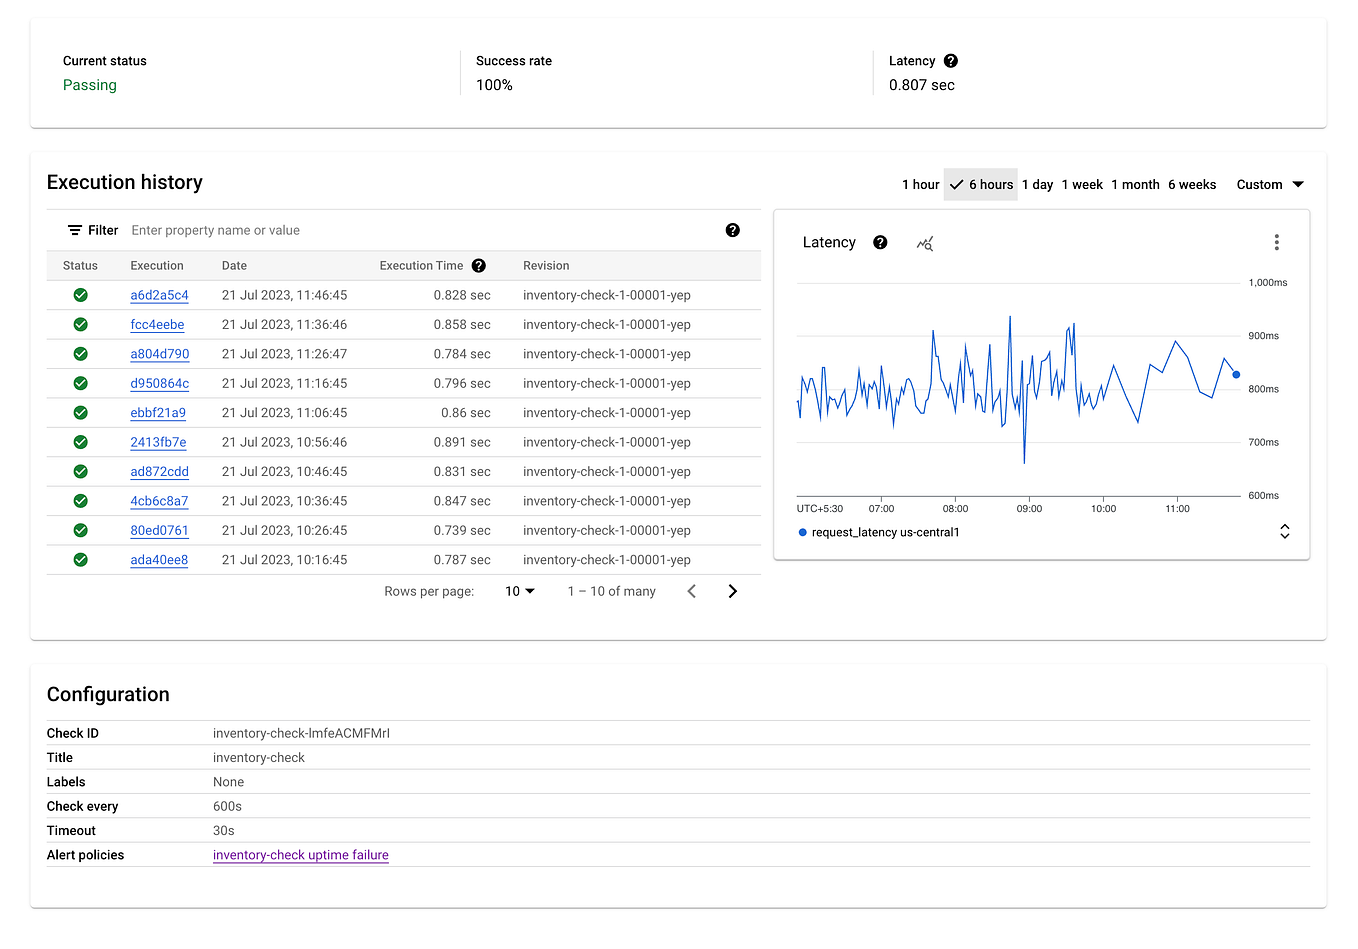
Task: Click the Latency help icon in the chart panel
Action: tap(879, 242)
